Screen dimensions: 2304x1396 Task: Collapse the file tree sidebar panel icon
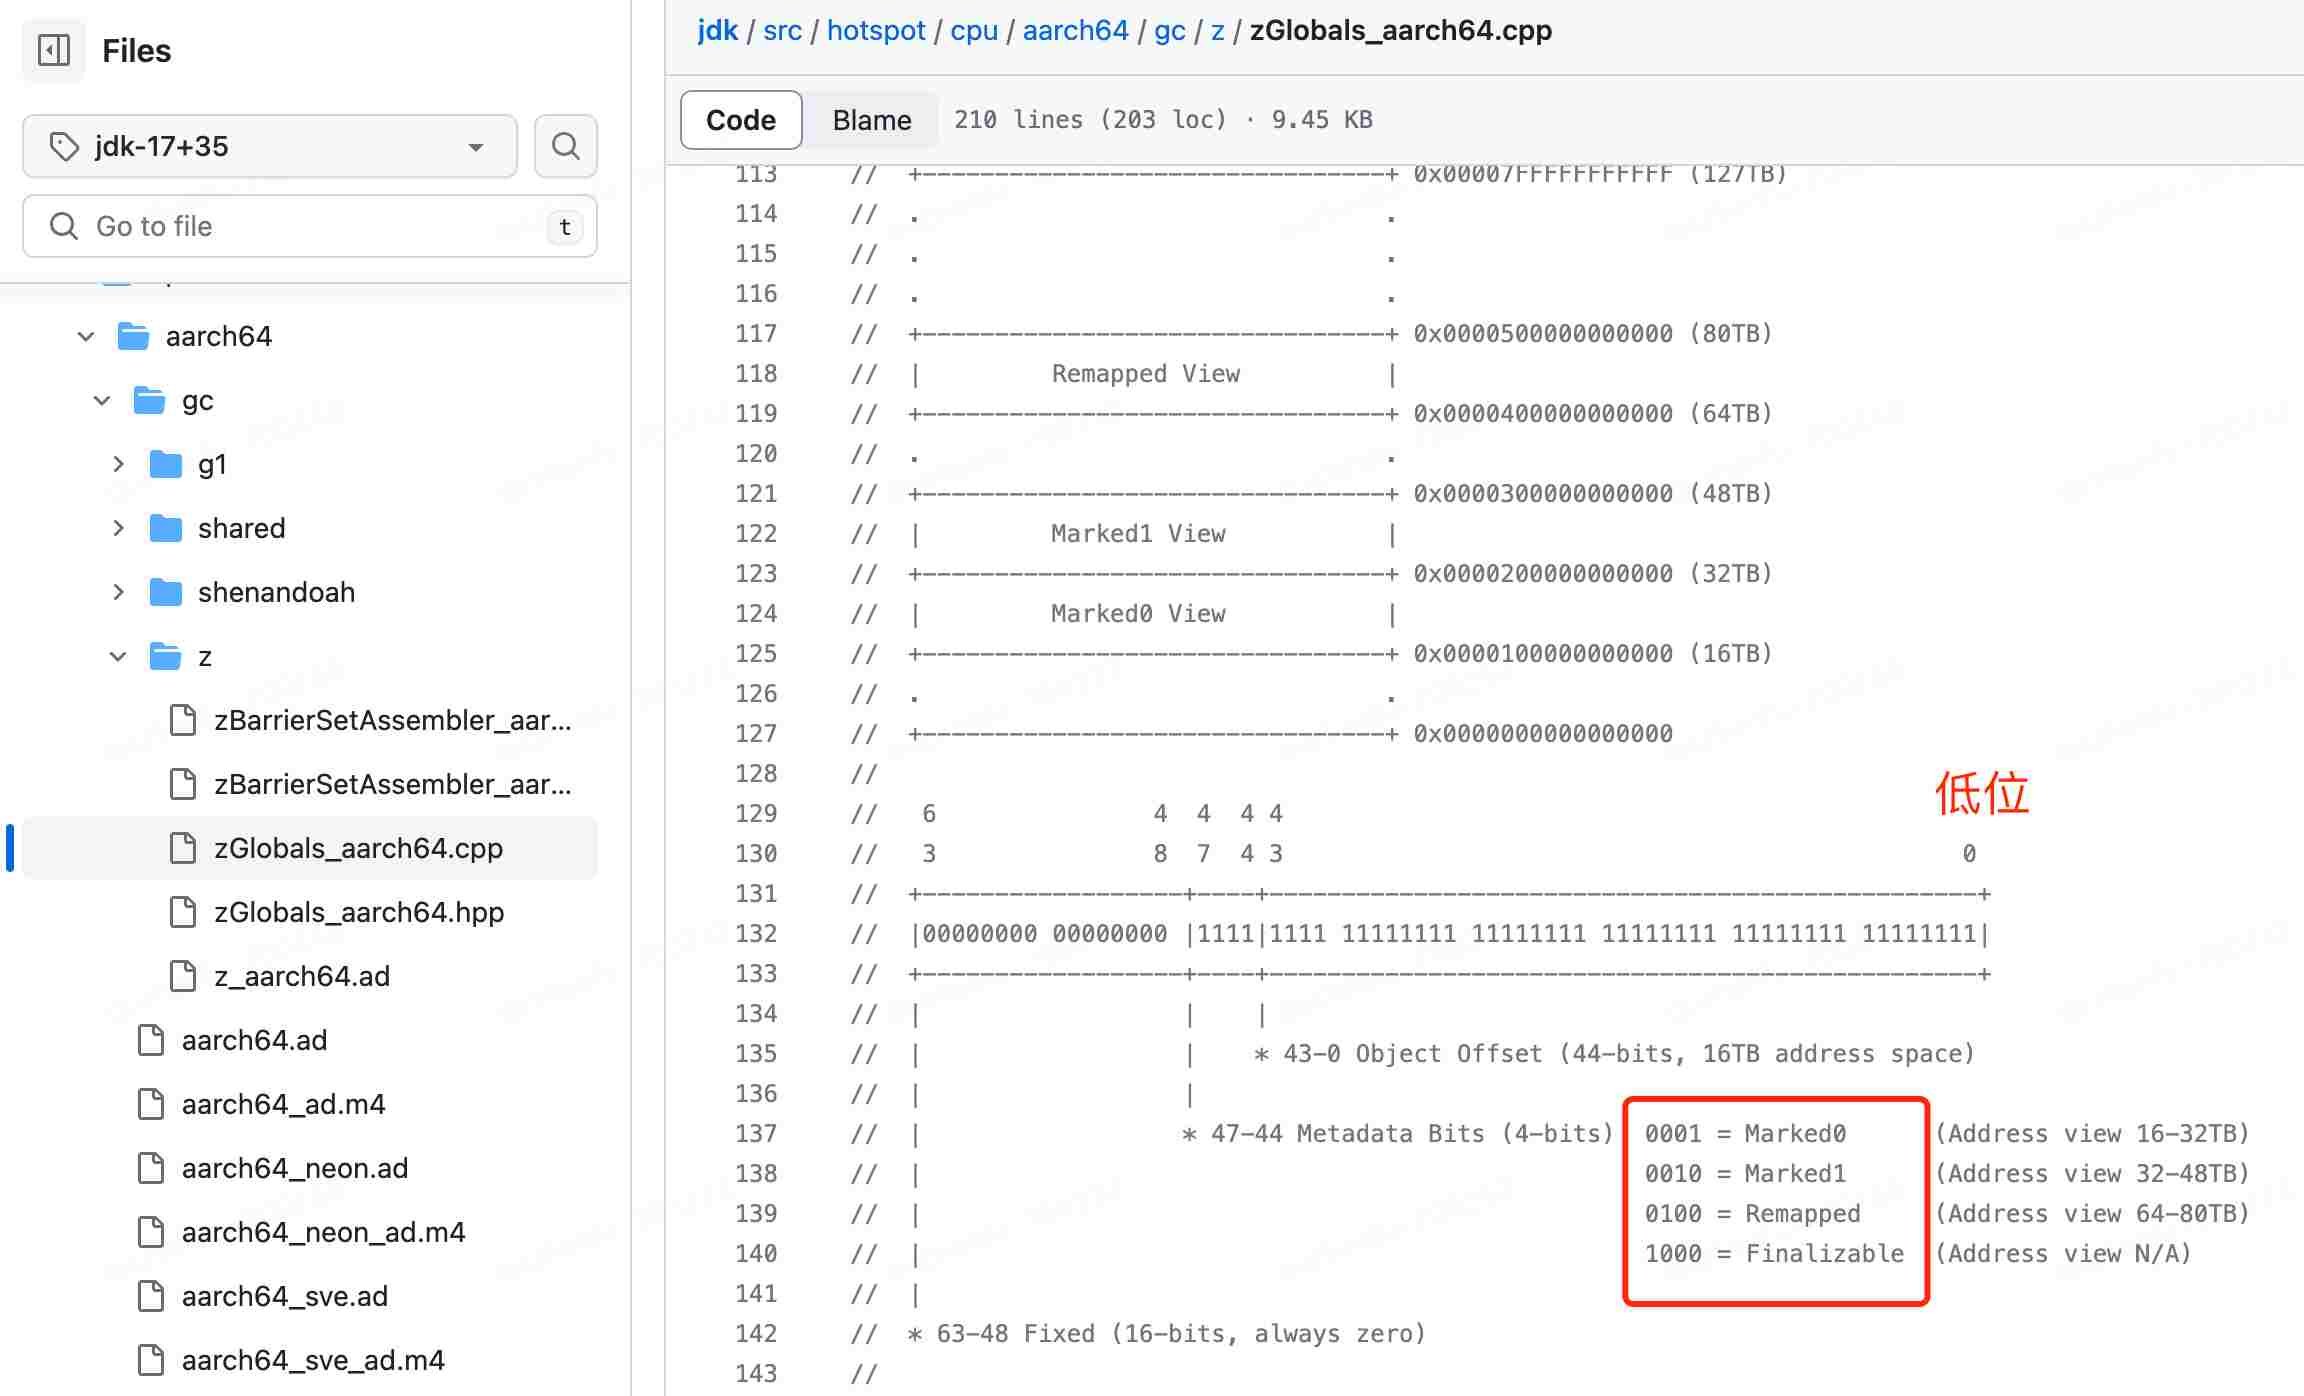click(x=53, y=50)
